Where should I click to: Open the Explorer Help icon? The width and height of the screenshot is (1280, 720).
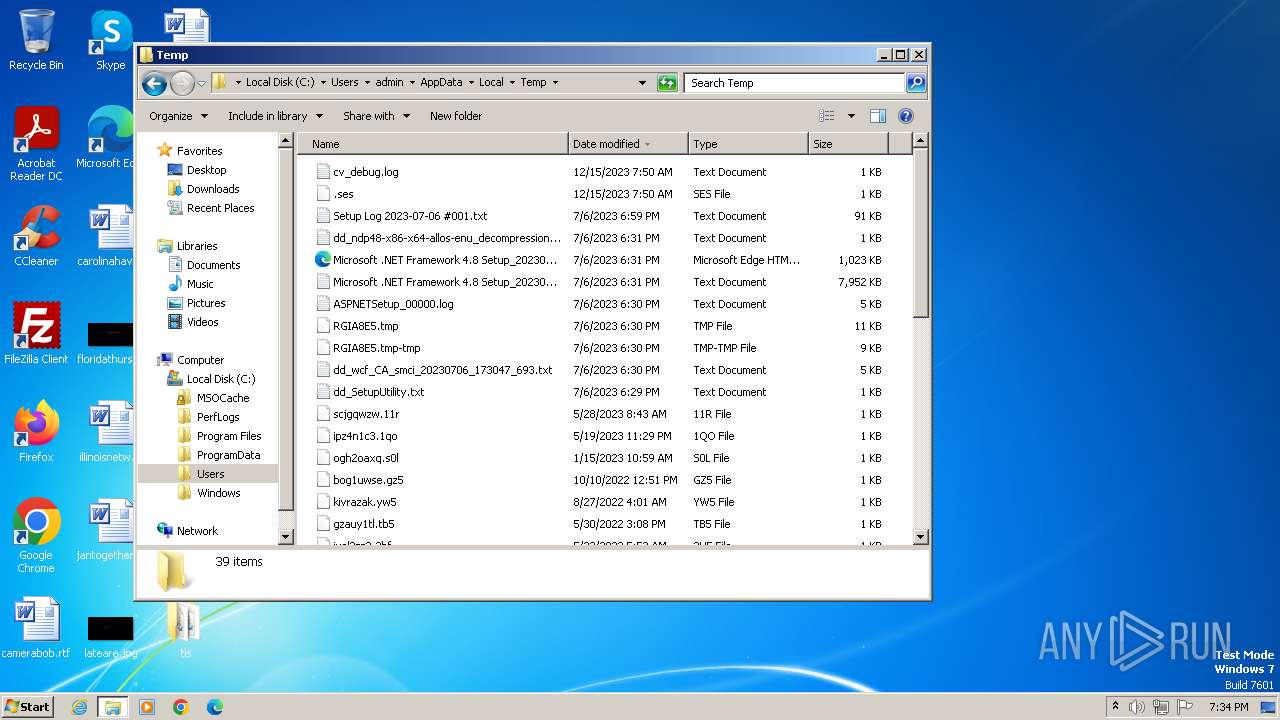(x=906, y=116)
